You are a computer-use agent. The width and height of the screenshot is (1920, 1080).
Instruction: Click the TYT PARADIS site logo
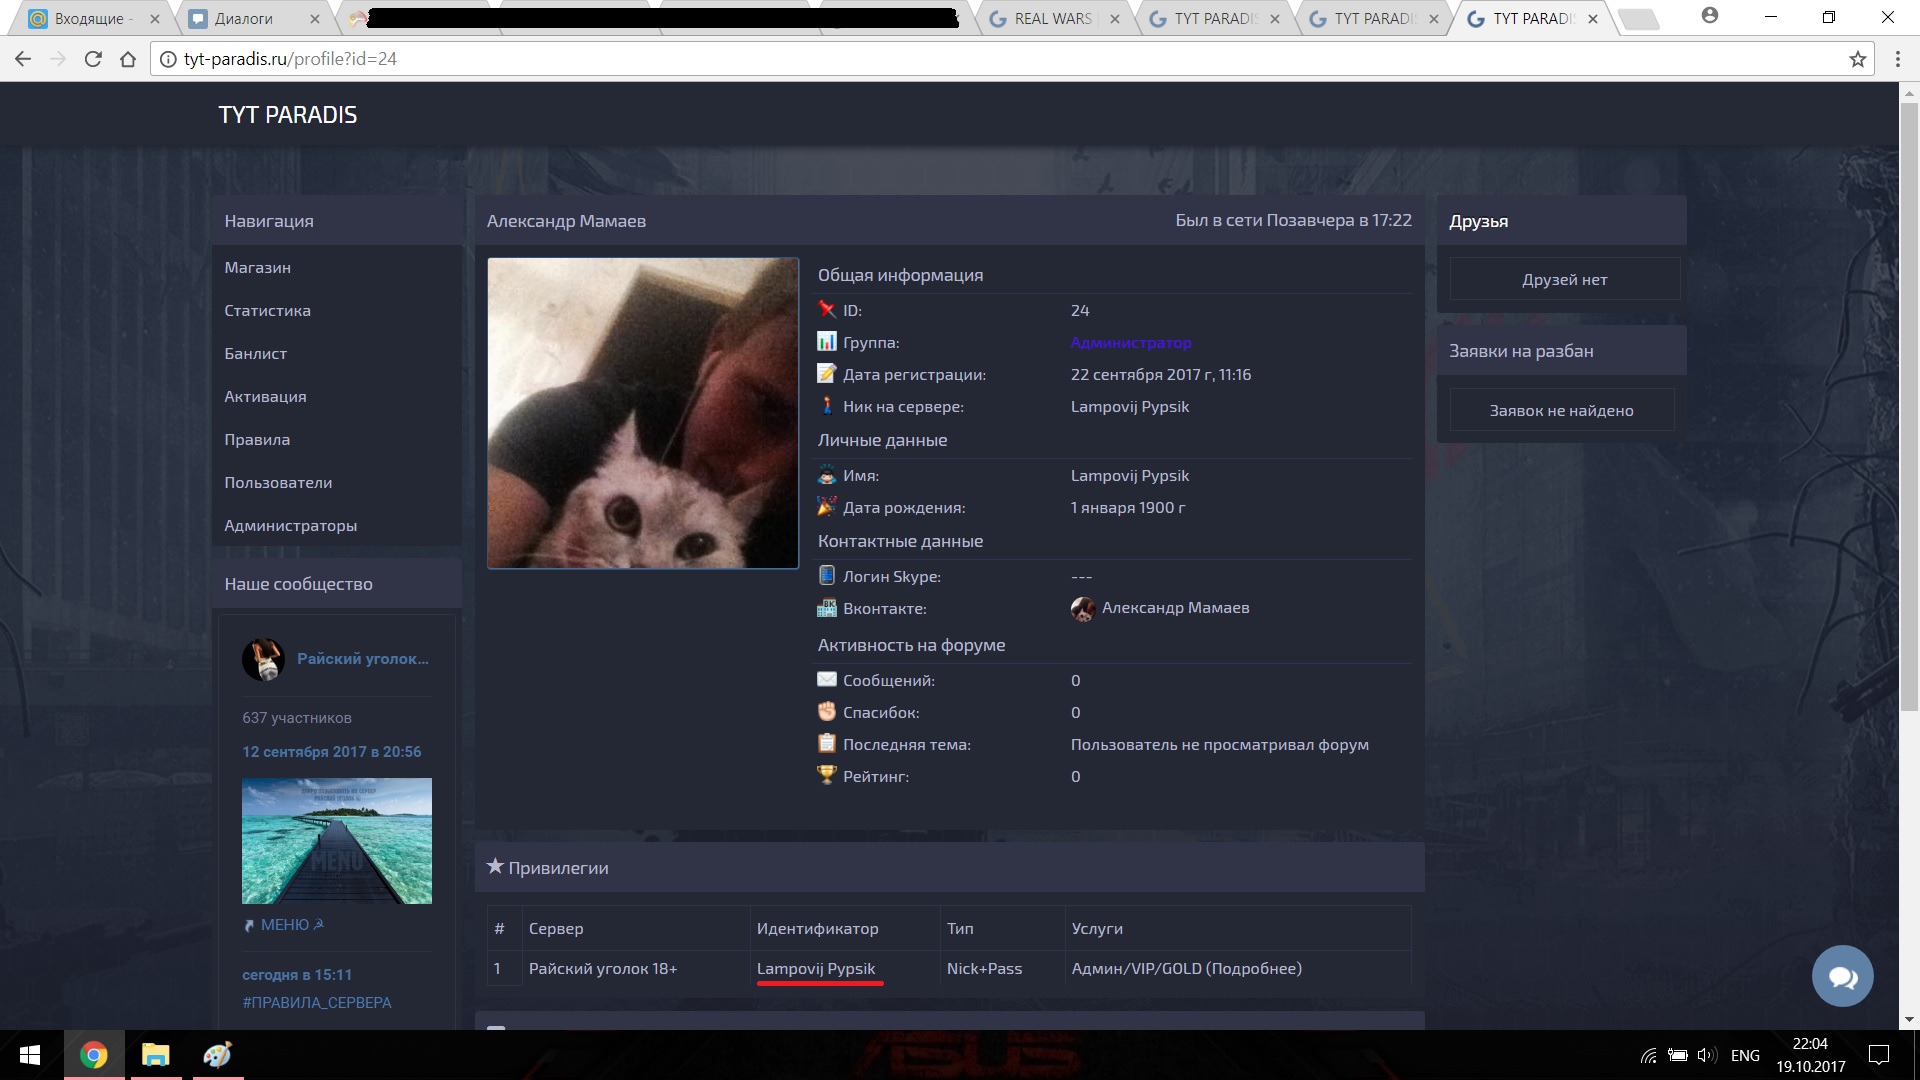pos(288,115)
